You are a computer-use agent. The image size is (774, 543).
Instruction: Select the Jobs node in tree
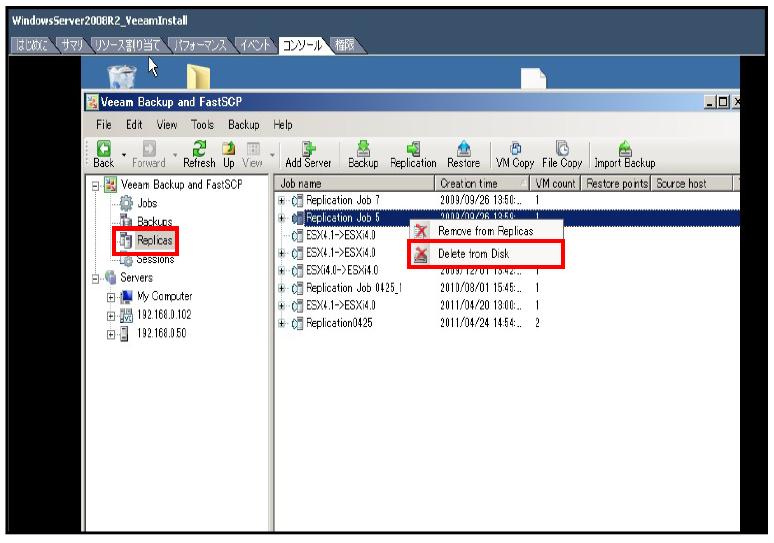(147, 203)
